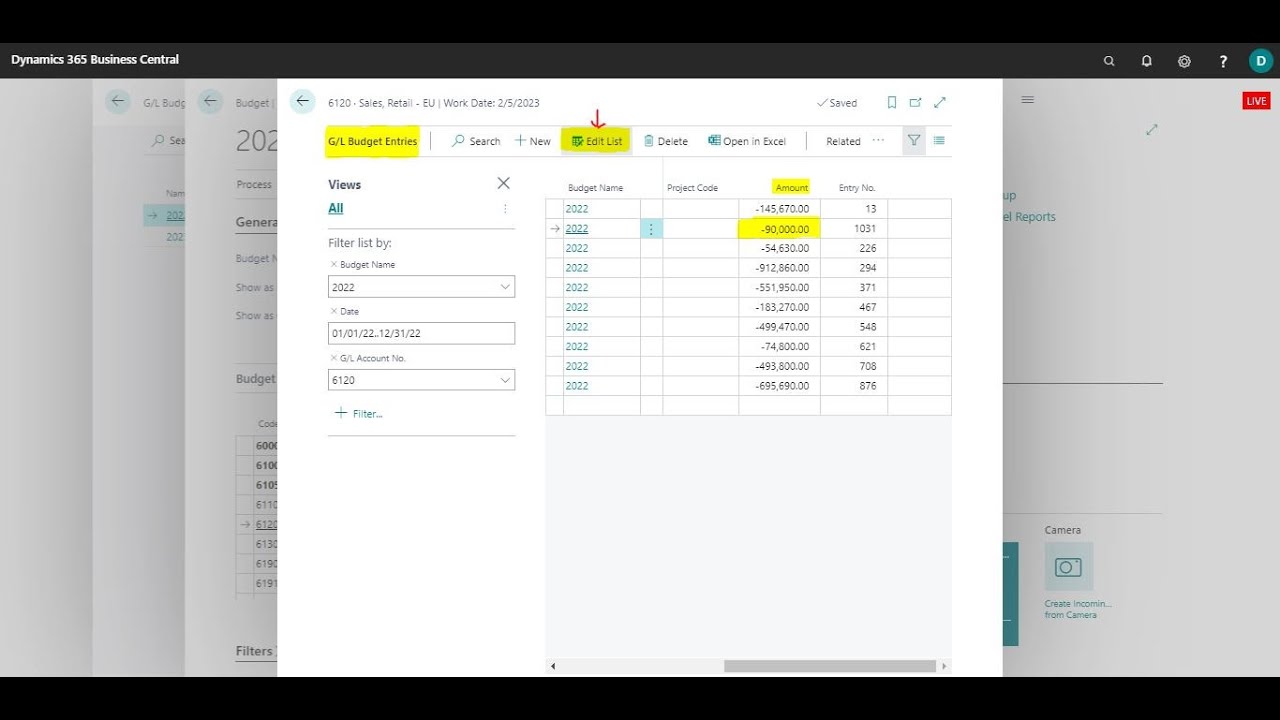Viewport: 1280px width, 720px height.
Task: Select amount -74,800.00 cell
Action: (x=779, y=346)
